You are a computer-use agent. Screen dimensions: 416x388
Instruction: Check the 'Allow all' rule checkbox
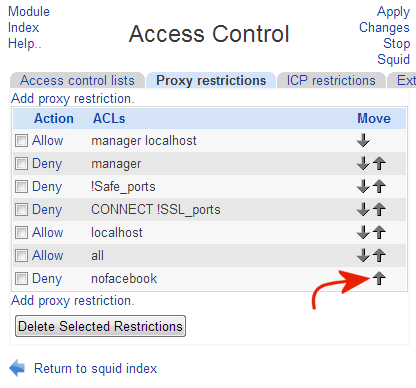(21, 256)
